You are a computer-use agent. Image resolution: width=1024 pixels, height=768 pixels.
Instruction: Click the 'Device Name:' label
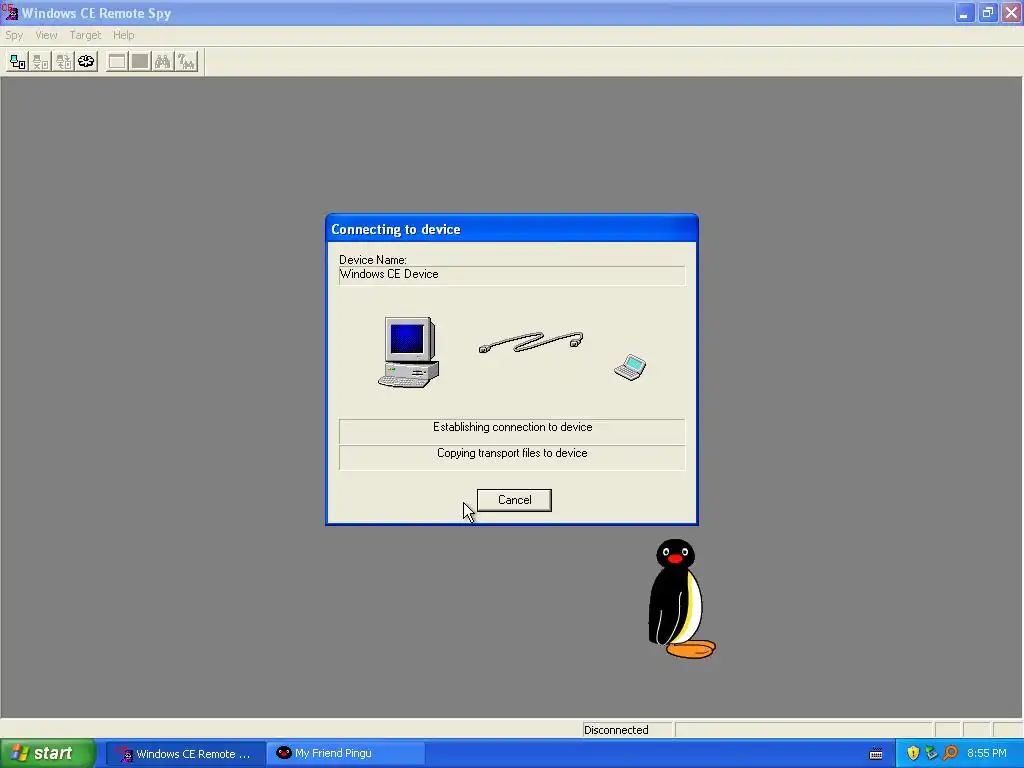372,260
